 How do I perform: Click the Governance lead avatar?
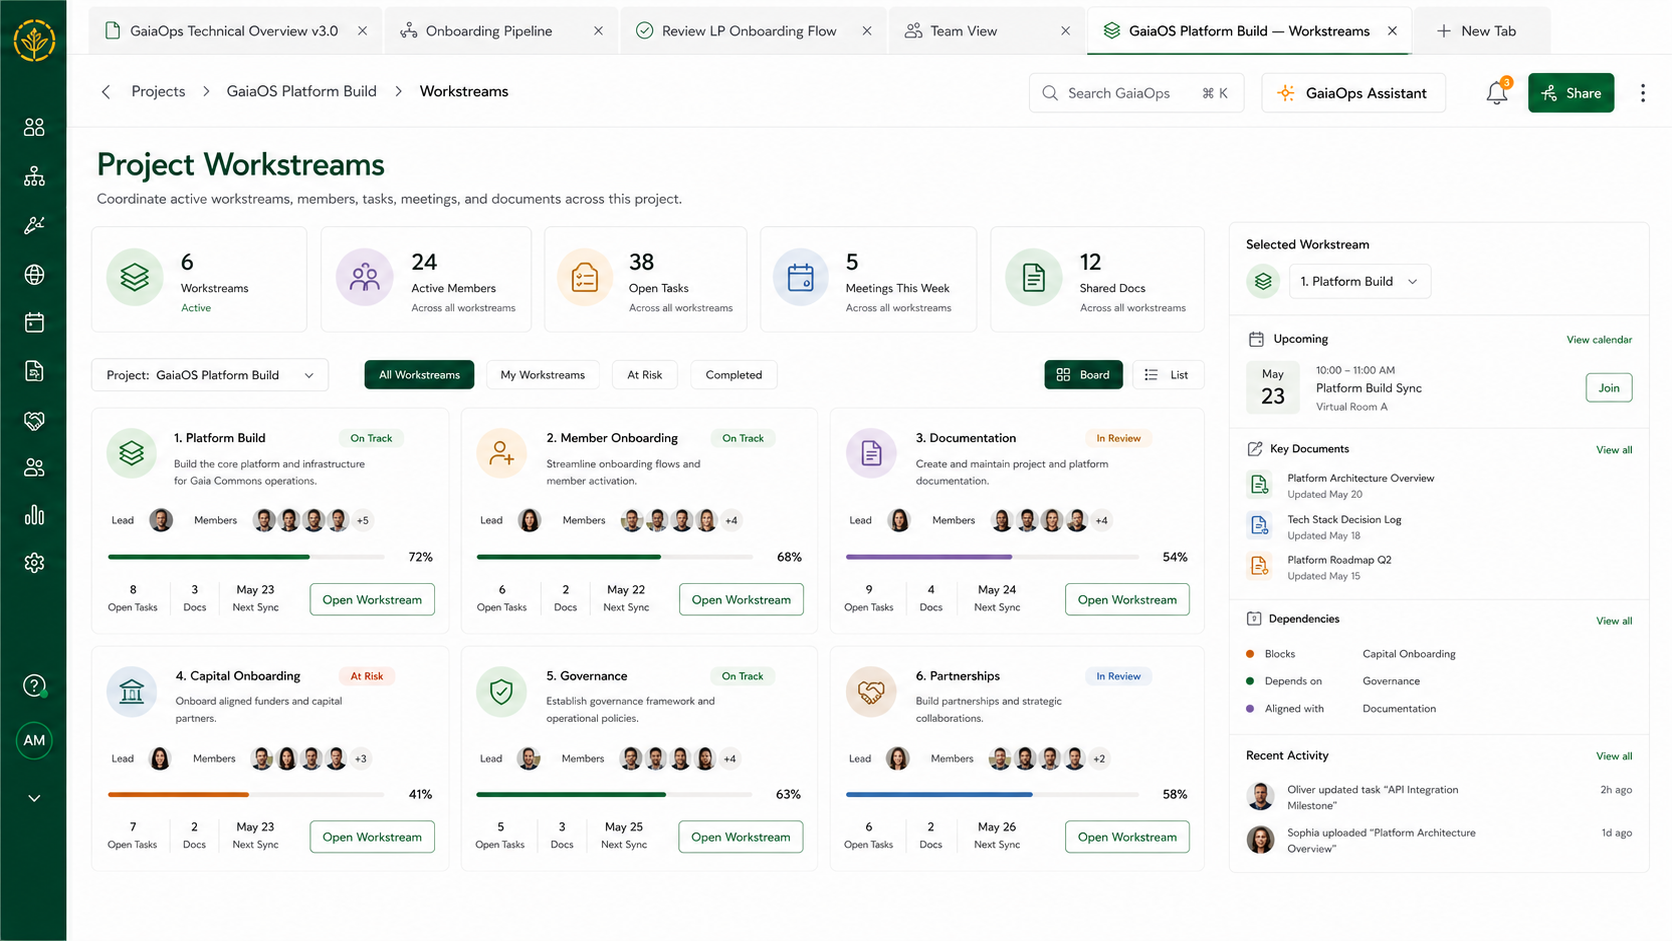pyautogui.click(x=529, y=758)
